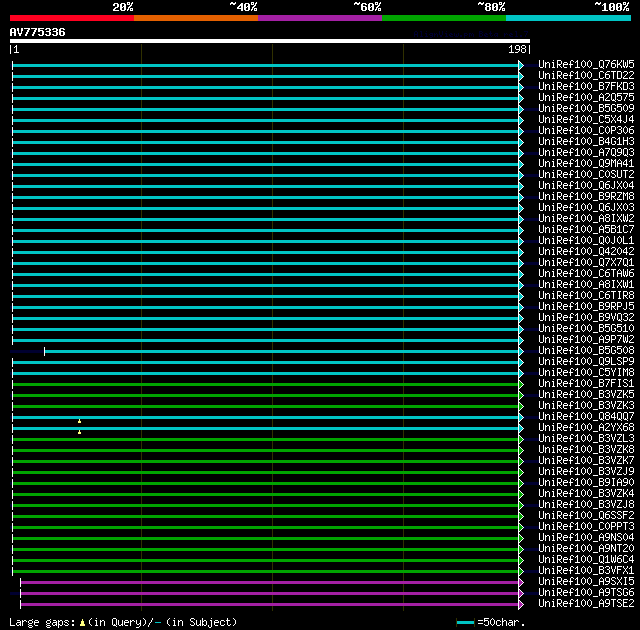Screen dimensions: 640x630
Task: Select the UniRef100_C0SUT2 label
Action: click(x=586, y=175)
